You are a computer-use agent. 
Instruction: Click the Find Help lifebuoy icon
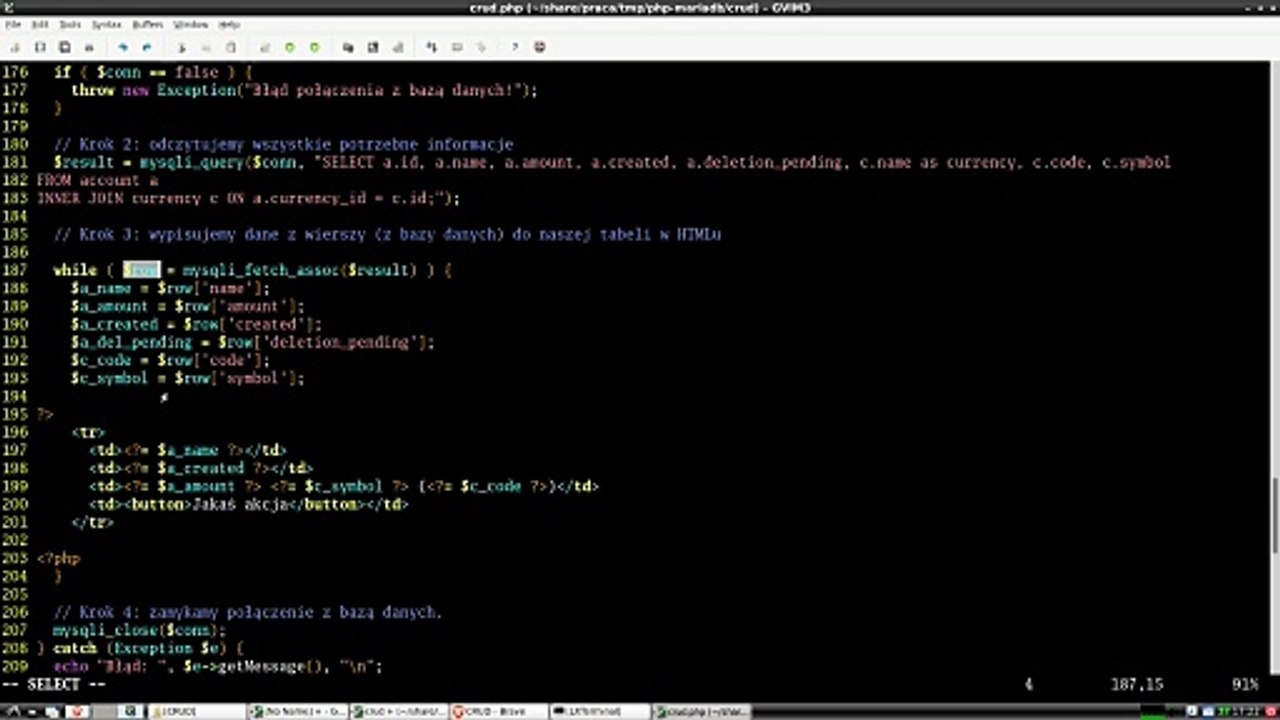click(540, 47)
